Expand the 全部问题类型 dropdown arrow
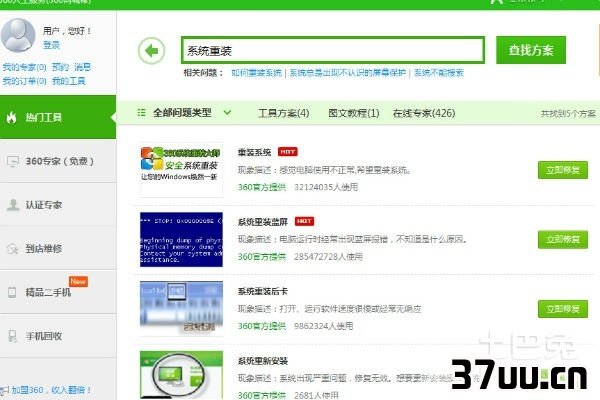This screenshot has height=400, width=600. click(x=227, y=113)
